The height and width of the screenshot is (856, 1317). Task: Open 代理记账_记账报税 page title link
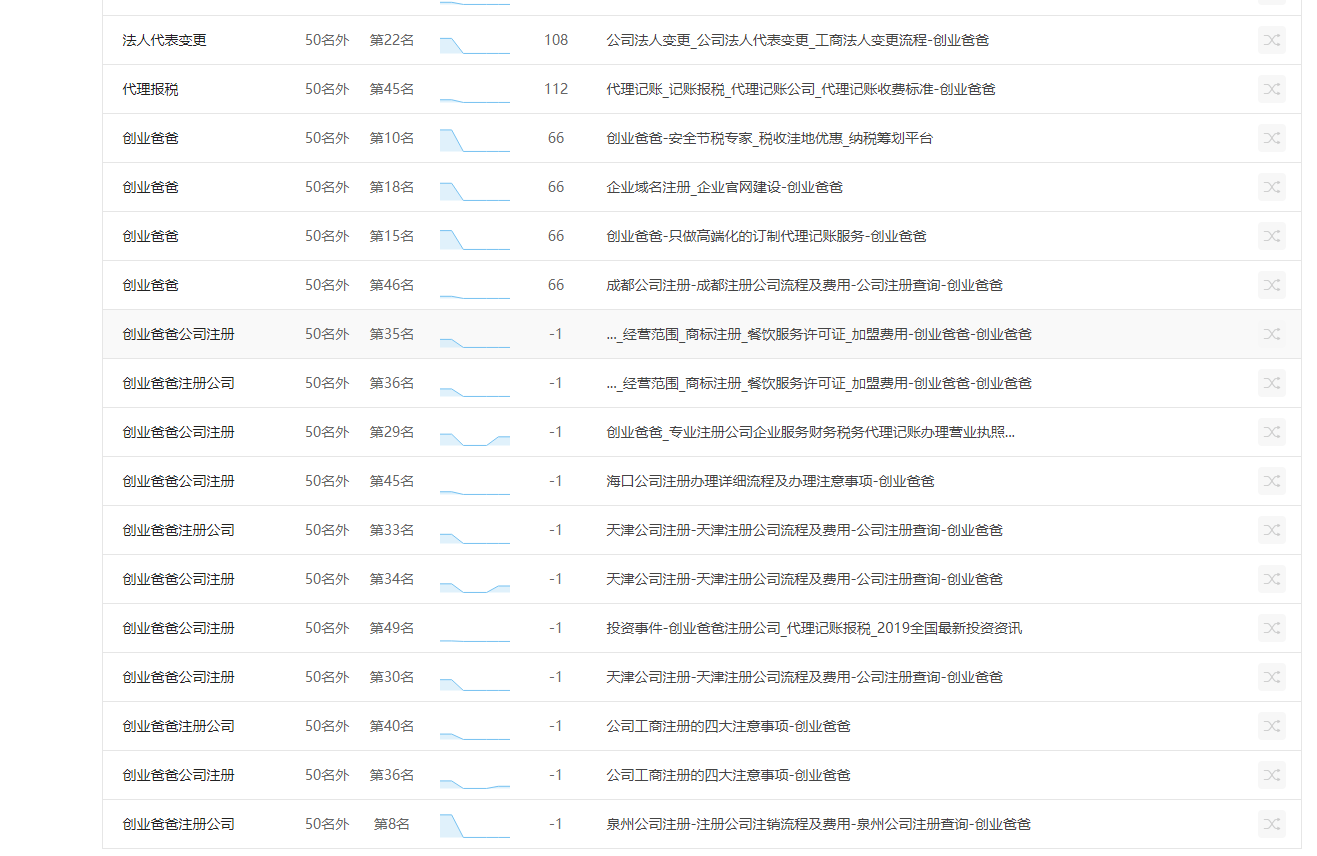click(x=801, y=89)
